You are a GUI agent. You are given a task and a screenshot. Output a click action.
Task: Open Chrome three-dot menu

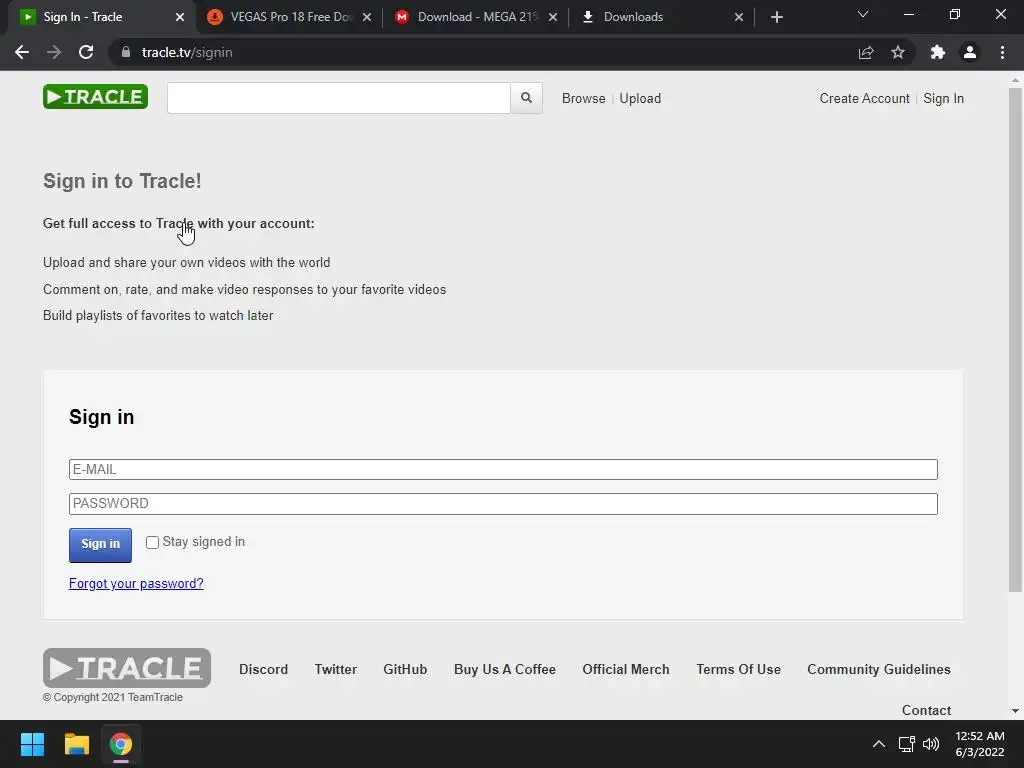(1002, 52)
